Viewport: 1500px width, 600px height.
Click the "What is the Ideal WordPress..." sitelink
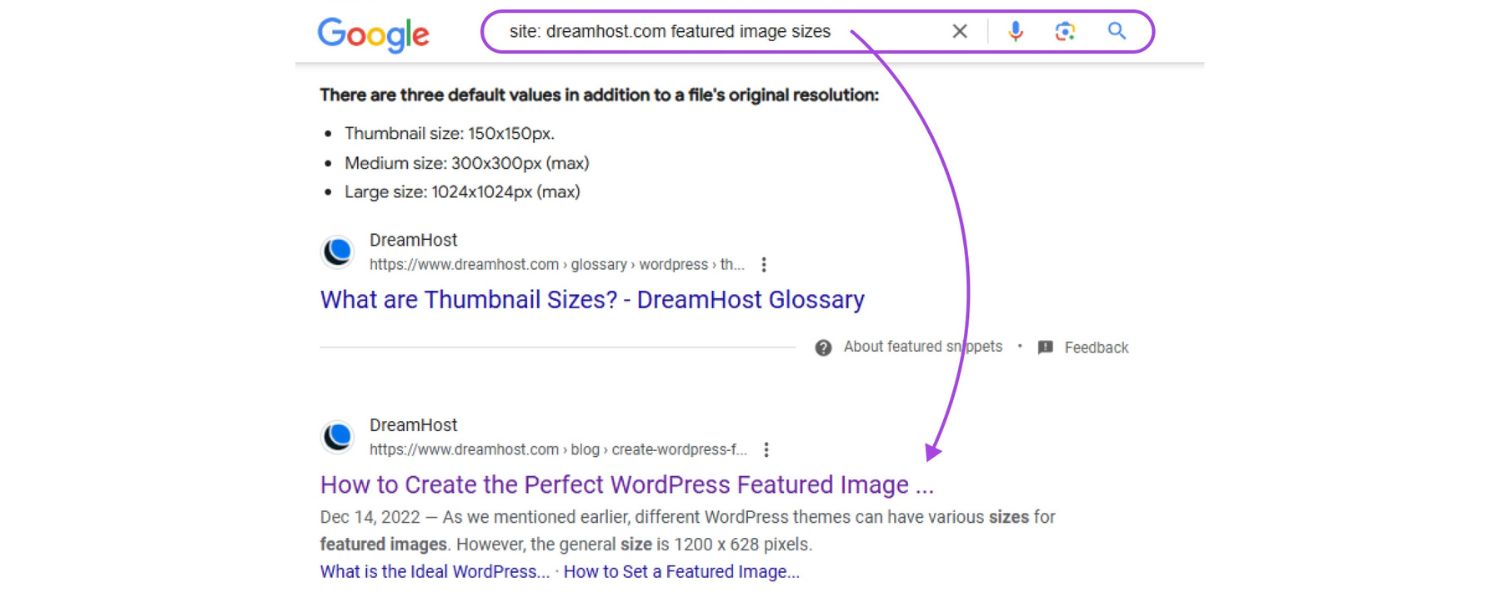[435, 572]
